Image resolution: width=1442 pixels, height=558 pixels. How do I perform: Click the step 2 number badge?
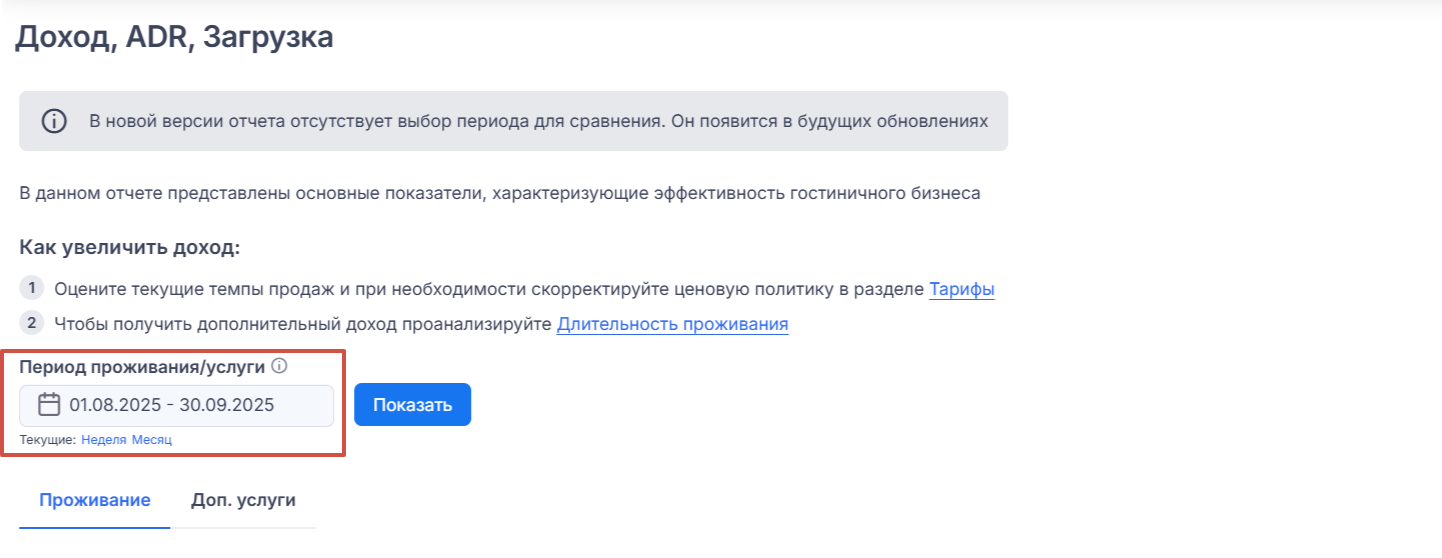32,323
